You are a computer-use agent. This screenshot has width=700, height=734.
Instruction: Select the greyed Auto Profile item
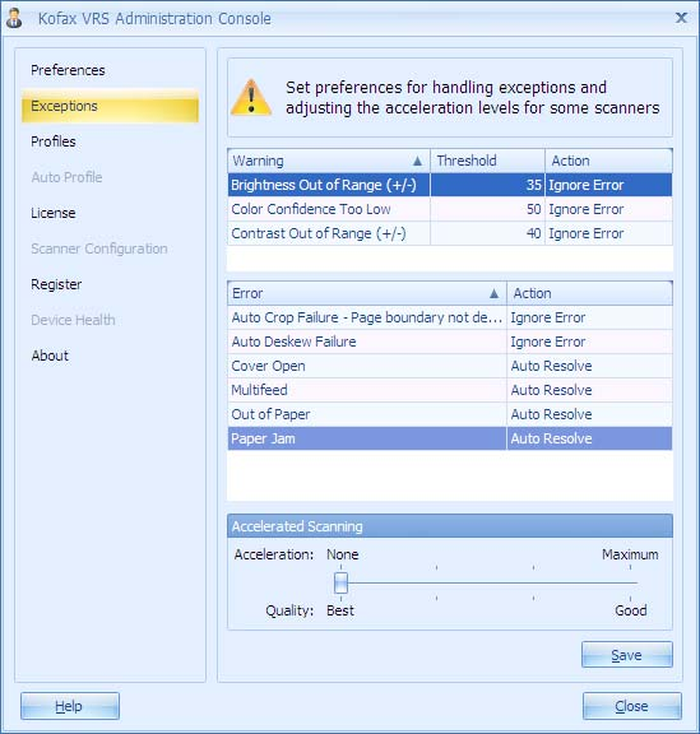[66, 177]
